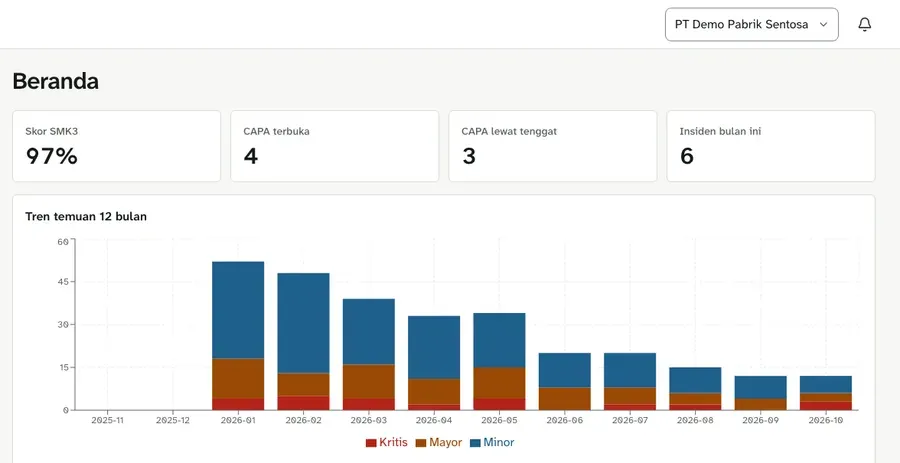
Task: Open the CAPA lewat tenggat card
Action: [x=553, y=146]
